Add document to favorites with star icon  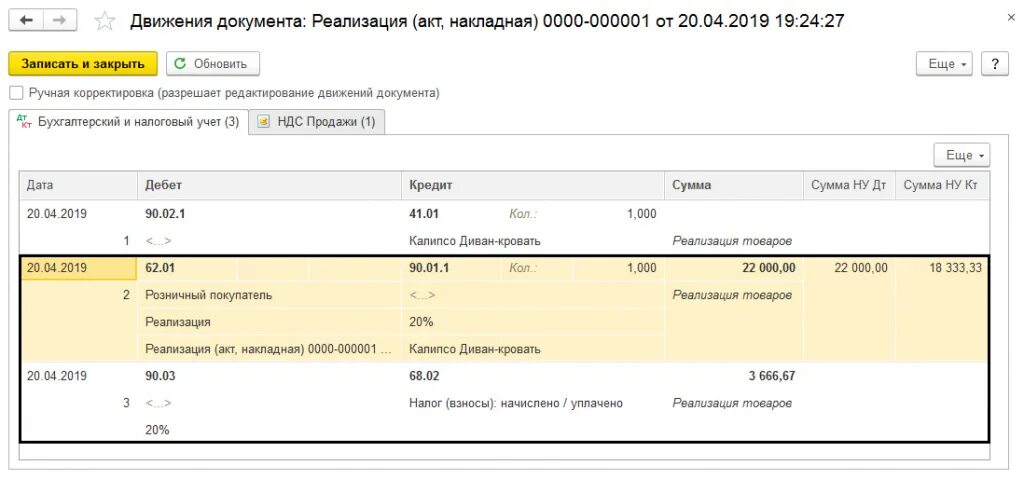[104, 22]
